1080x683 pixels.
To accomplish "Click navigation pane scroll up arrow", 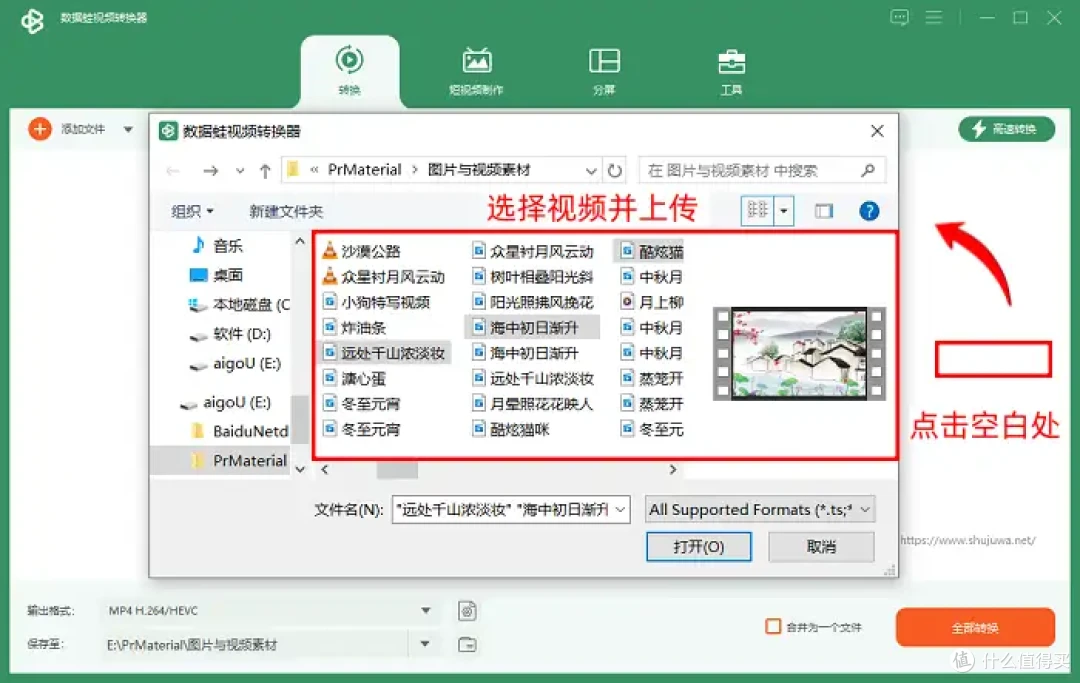I will tap(300, 241).
